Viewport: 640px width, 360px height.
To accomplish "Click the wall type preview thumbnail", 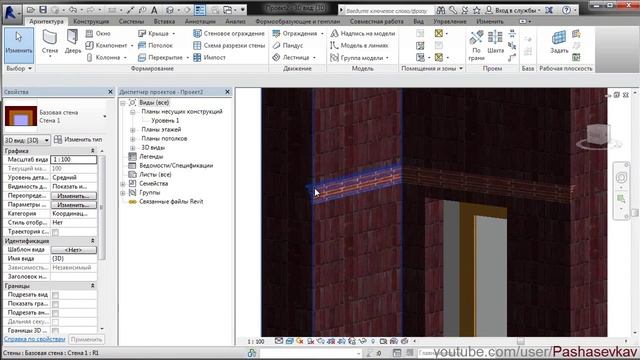I will (x=21, y=116).
